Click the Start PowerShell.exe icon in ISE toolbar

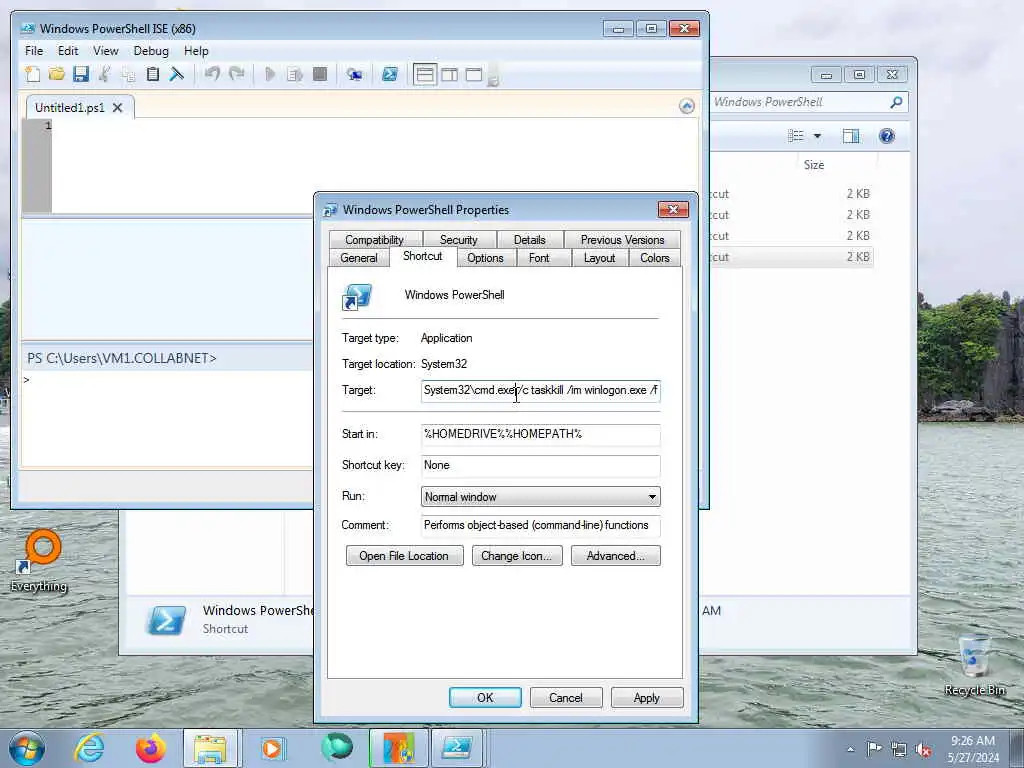click(390, 74)
